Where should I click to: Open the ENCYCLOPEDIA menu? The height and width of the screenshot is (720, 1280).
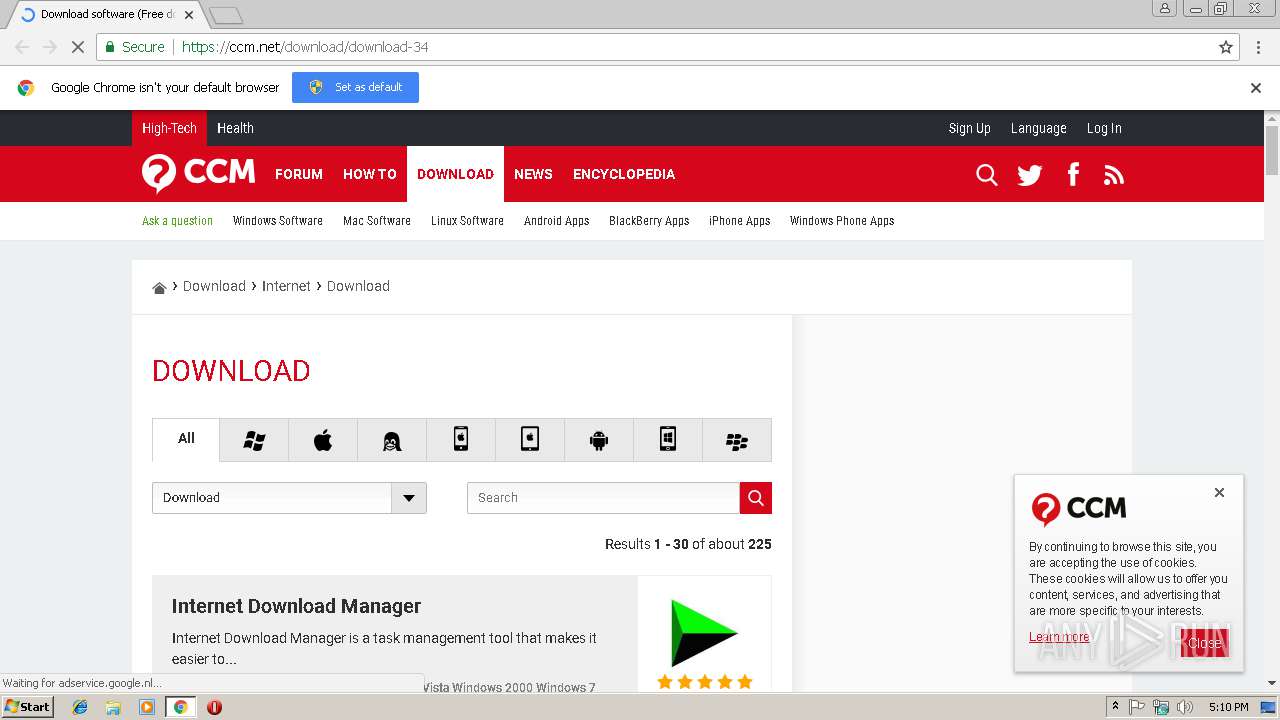coord(624,174)
